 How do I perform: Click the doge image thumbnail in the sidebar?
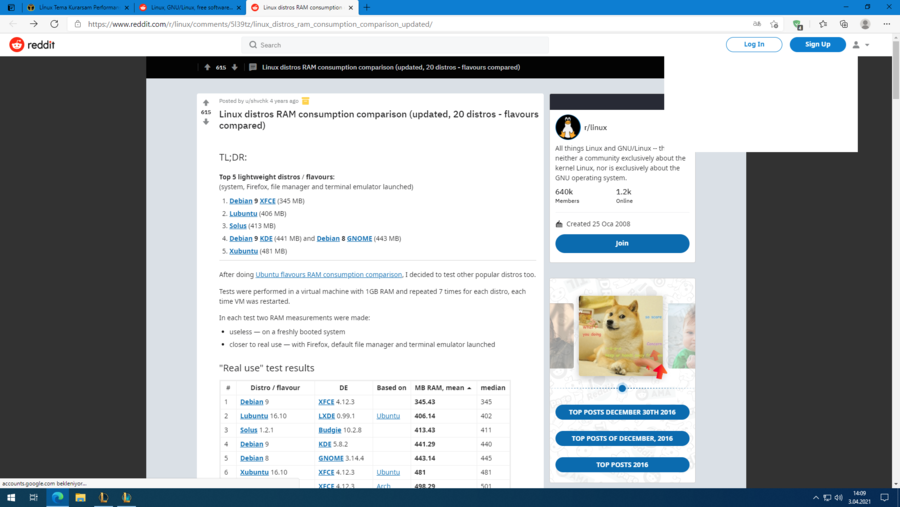pyautogui.click(x=620, y=336)
